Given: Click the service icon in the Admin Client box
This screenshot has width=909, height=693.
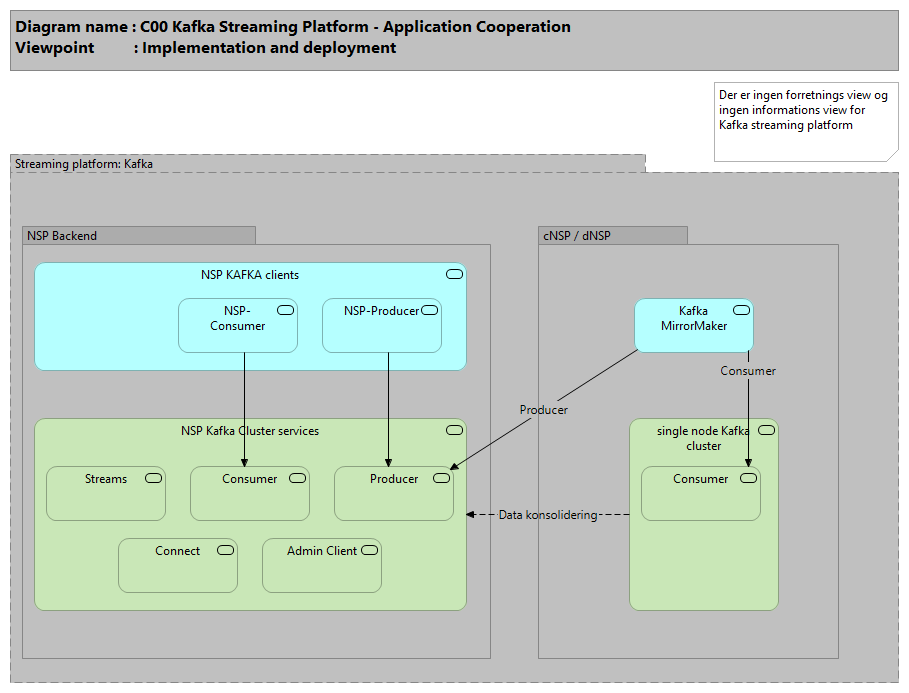Looking at the screenshot, I should (x=369, y=550).
